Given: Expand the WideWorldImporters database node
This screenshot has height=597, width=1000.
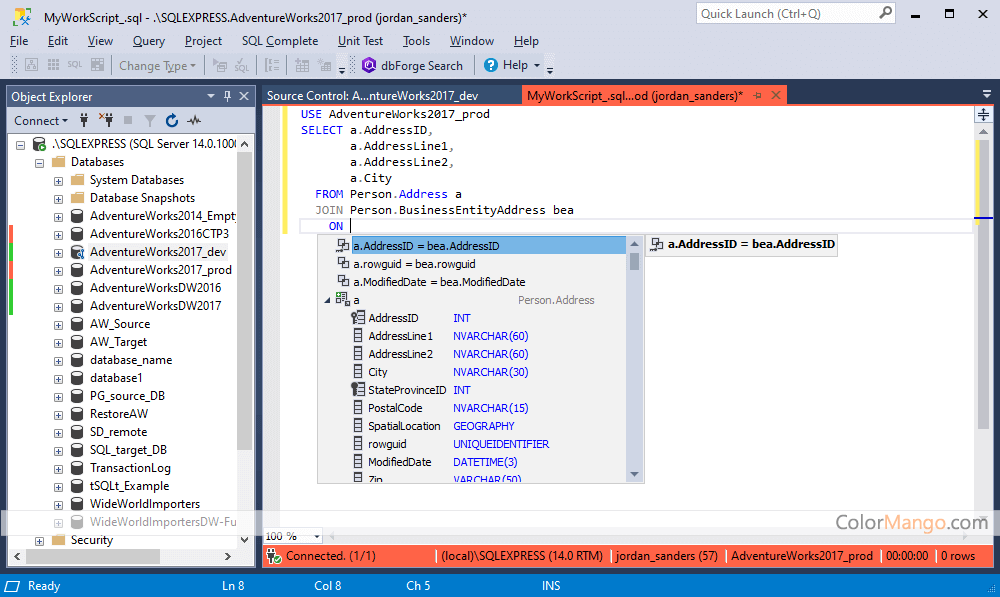Looking at the screenshot, I should coord(58,505).
